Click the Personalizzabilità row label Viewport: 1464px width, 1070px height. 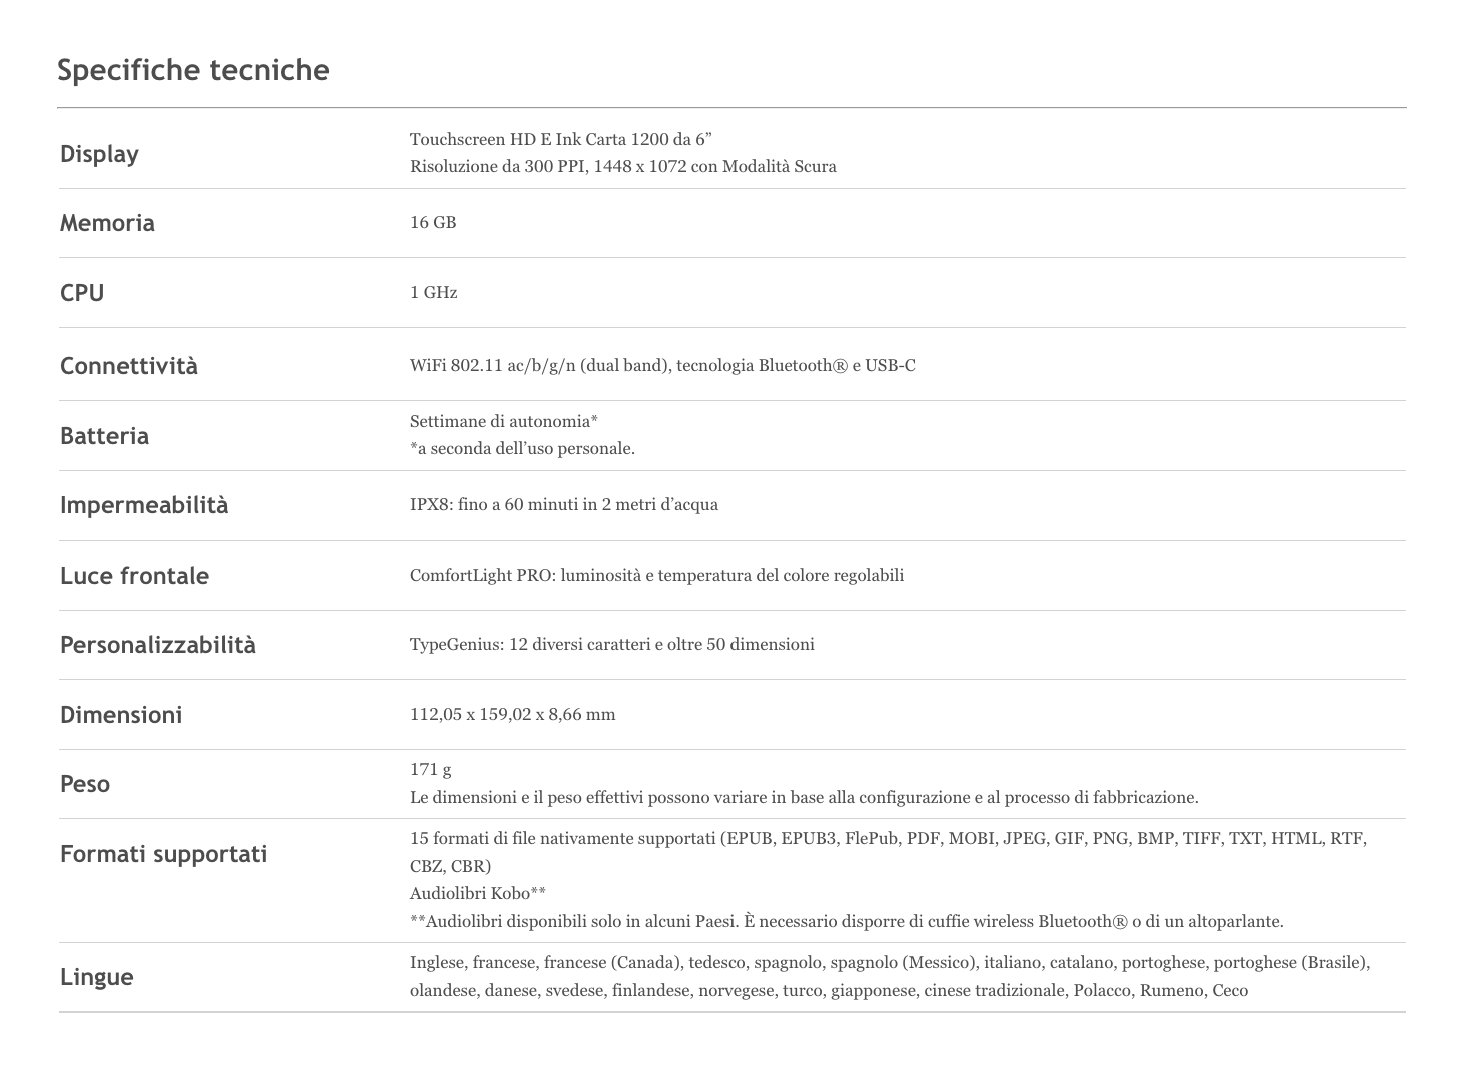(x=158, y=645)
